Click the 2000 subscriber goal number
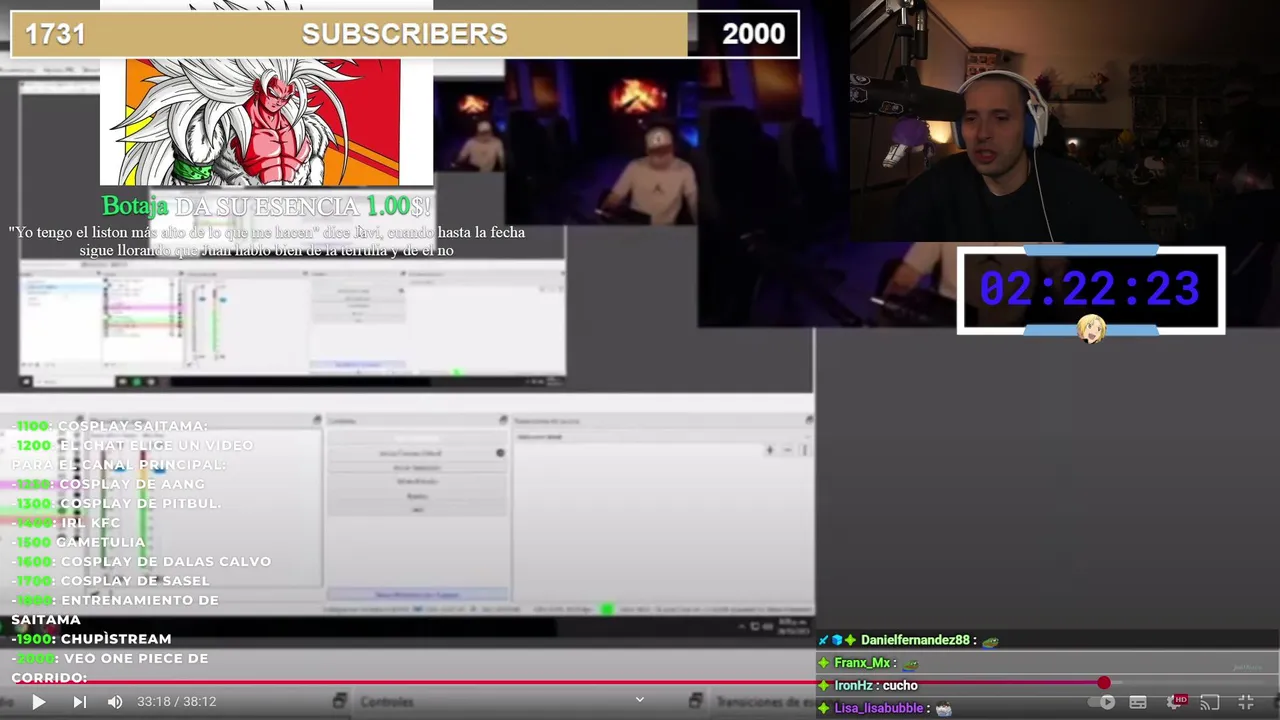 point(753,34)
